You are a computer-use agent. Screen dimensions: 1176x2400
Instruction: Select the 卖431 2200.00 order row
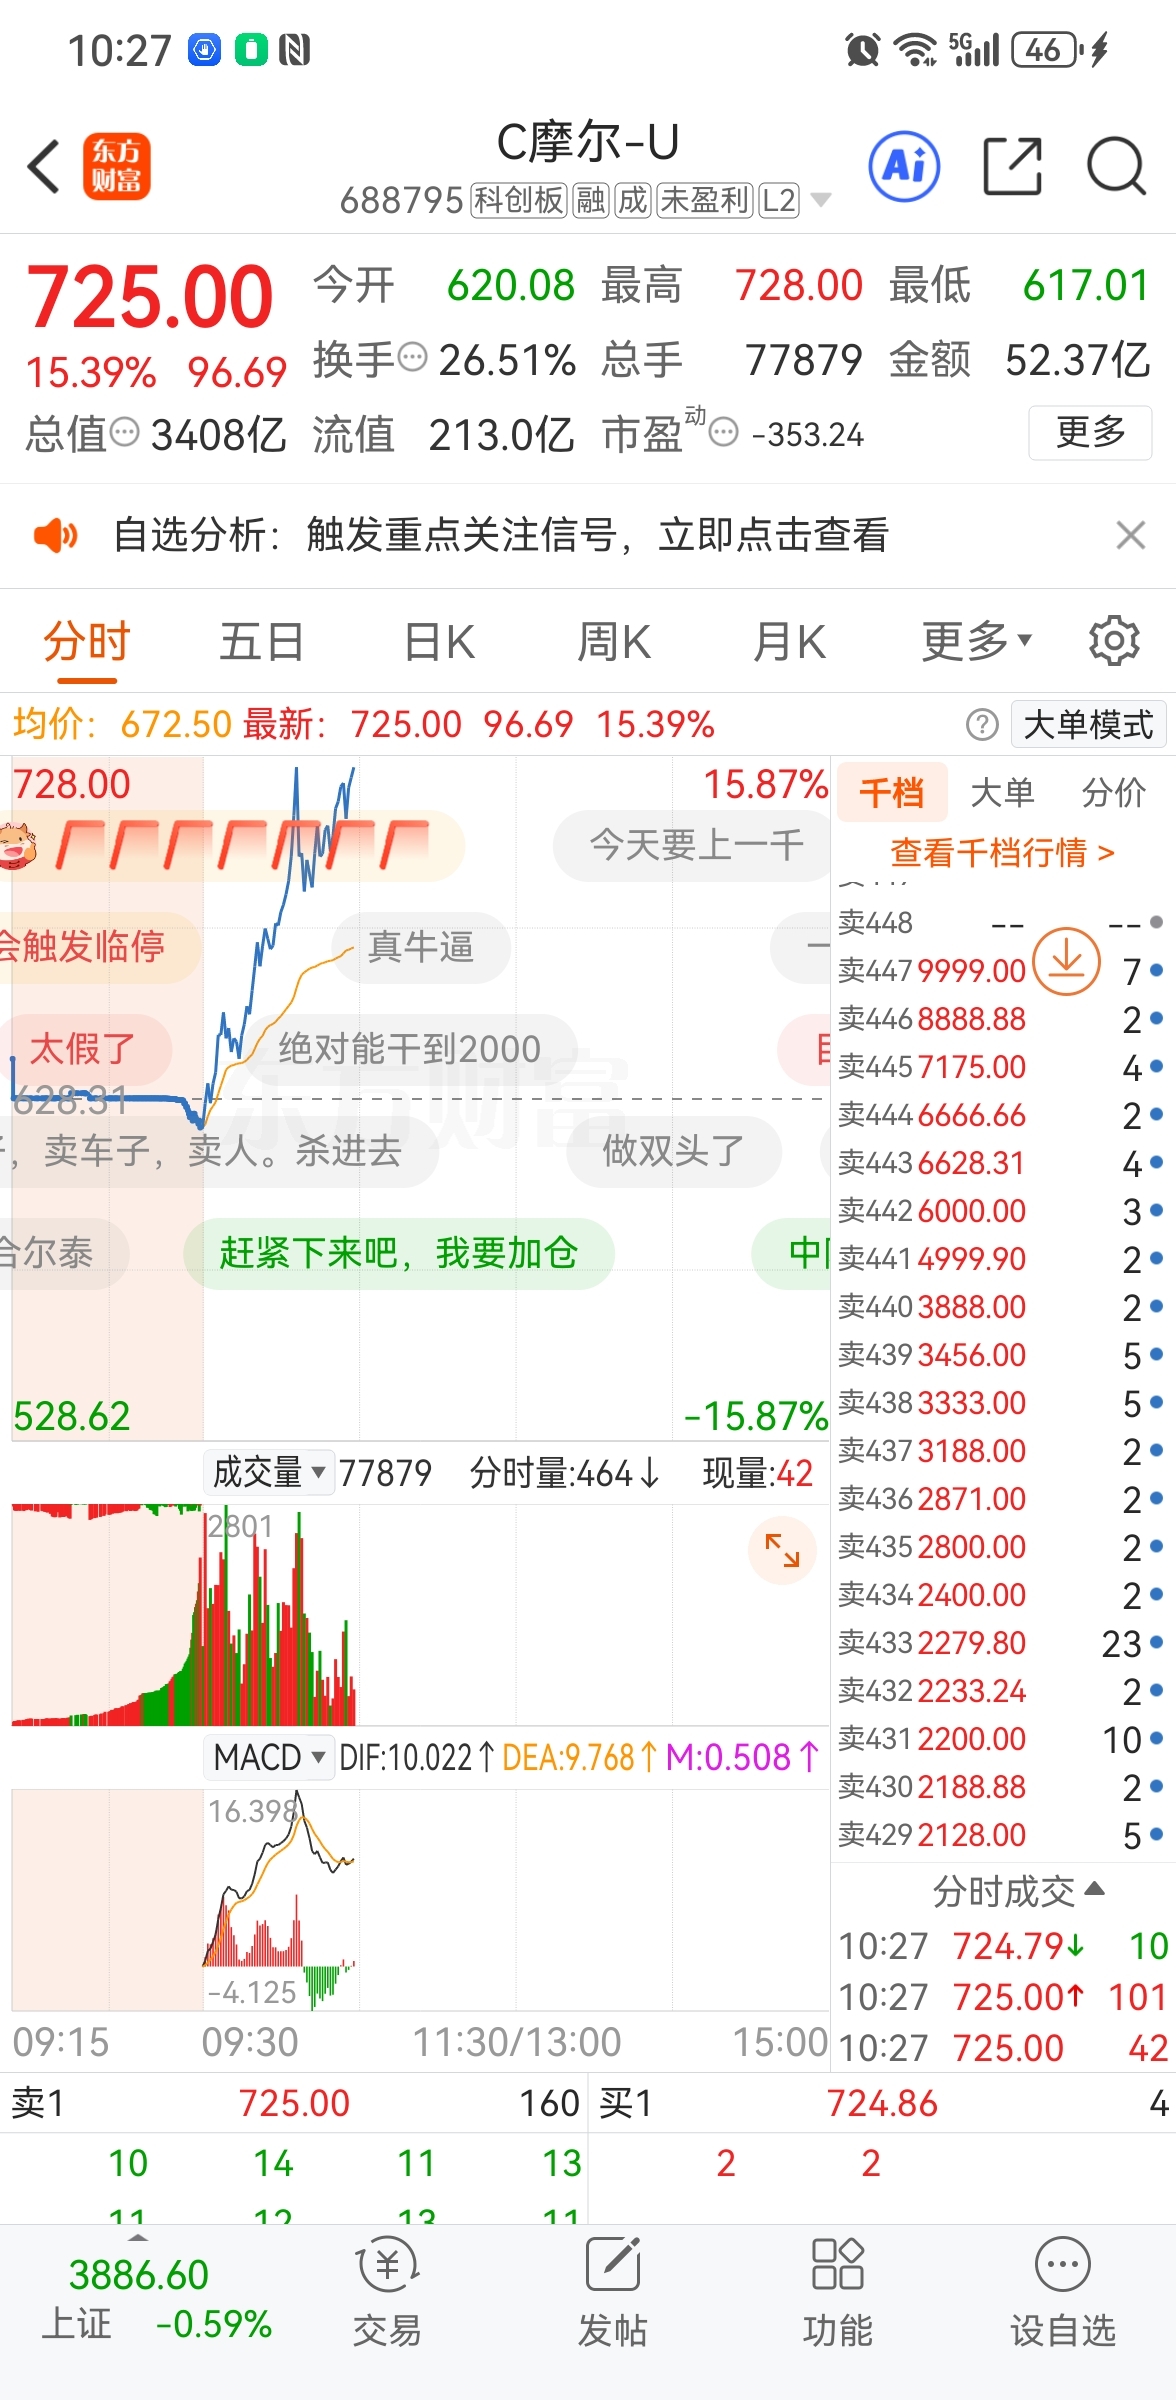point(1002,1739)
